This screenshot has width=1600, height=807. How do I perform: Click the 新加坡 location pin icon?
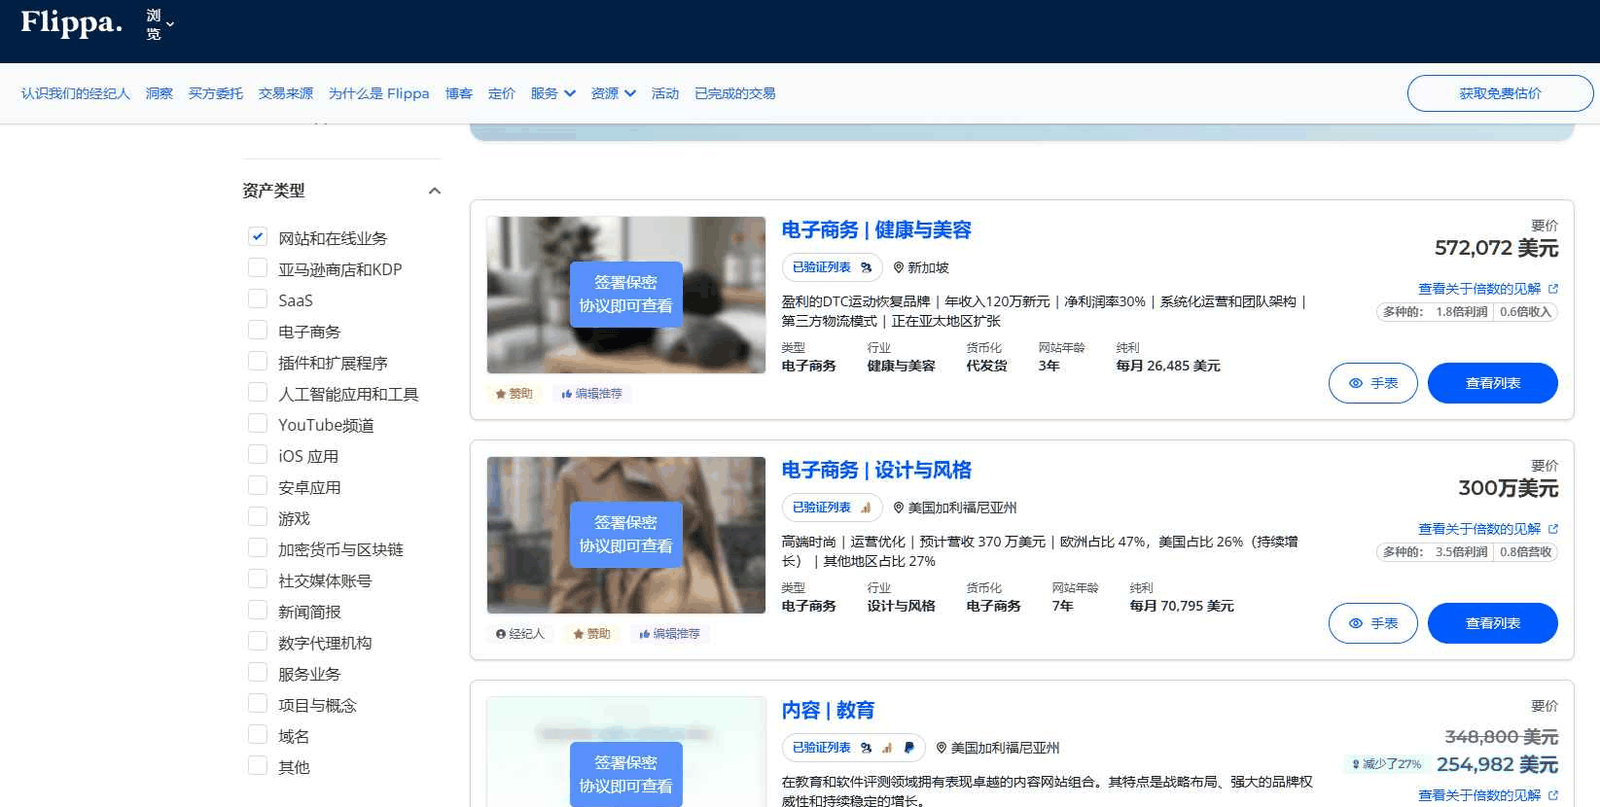coord(898,268)
